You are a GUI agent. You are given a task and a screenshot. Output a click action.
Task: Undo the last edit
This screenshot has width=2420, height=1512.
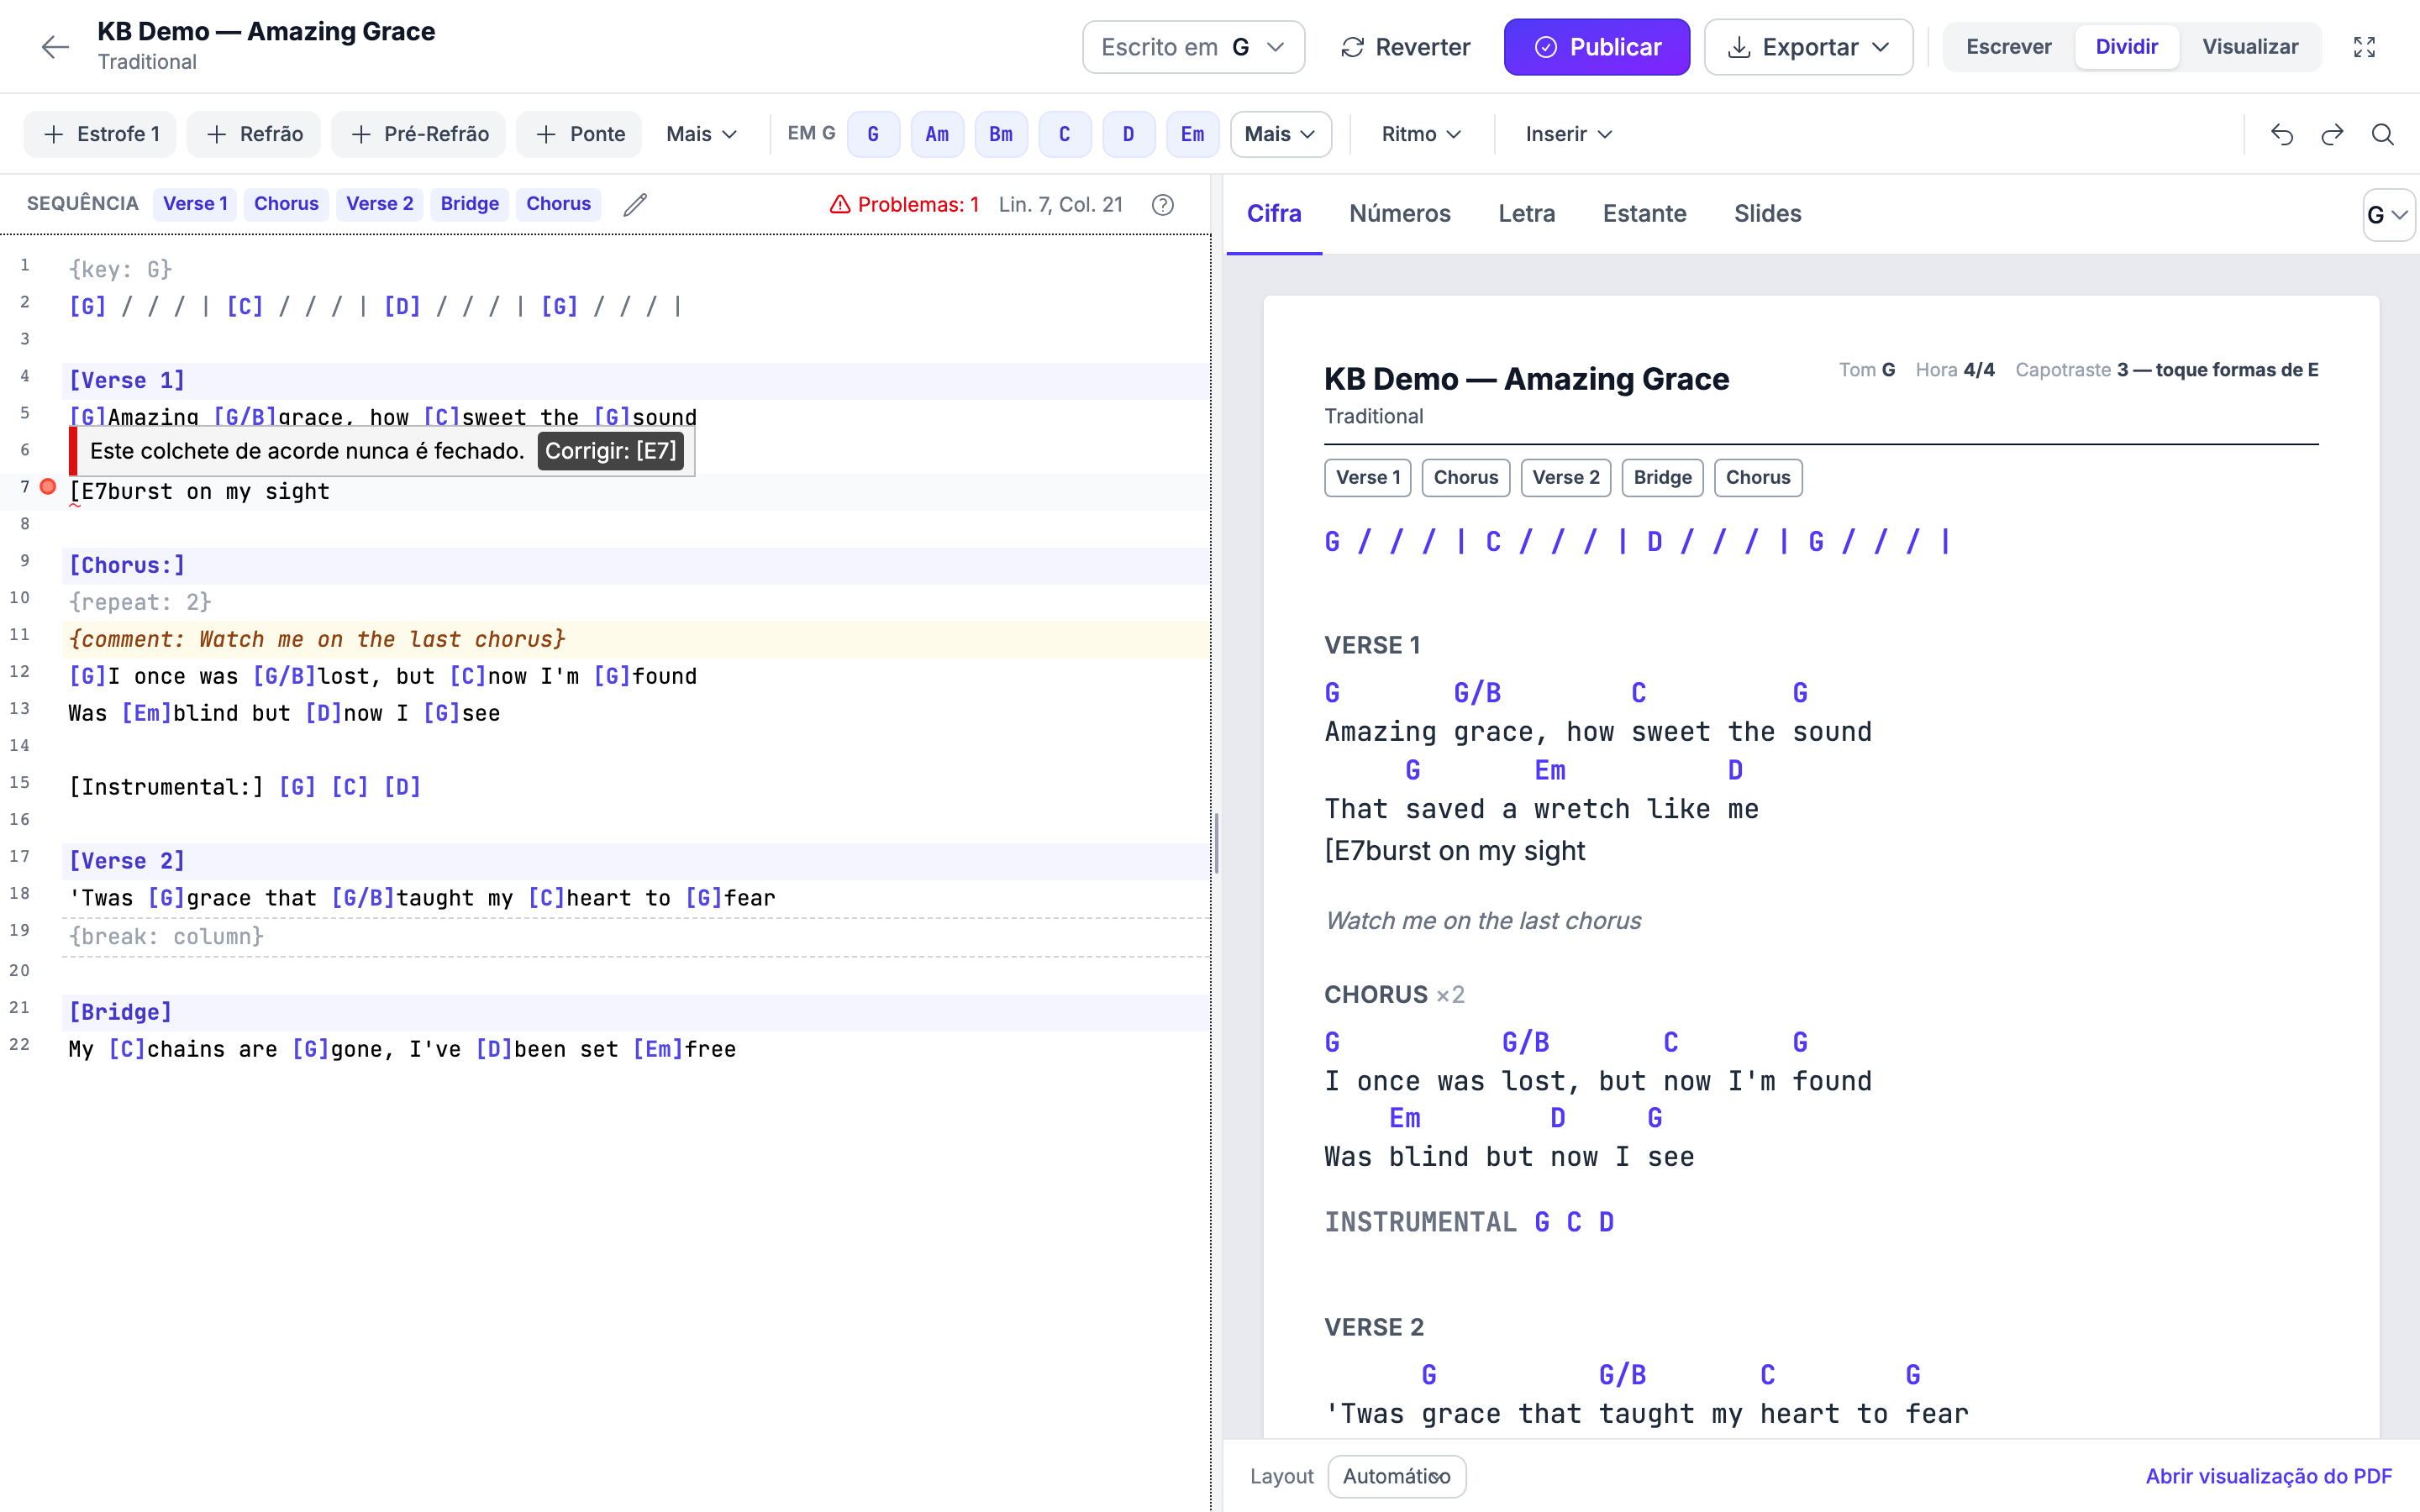2281,134
